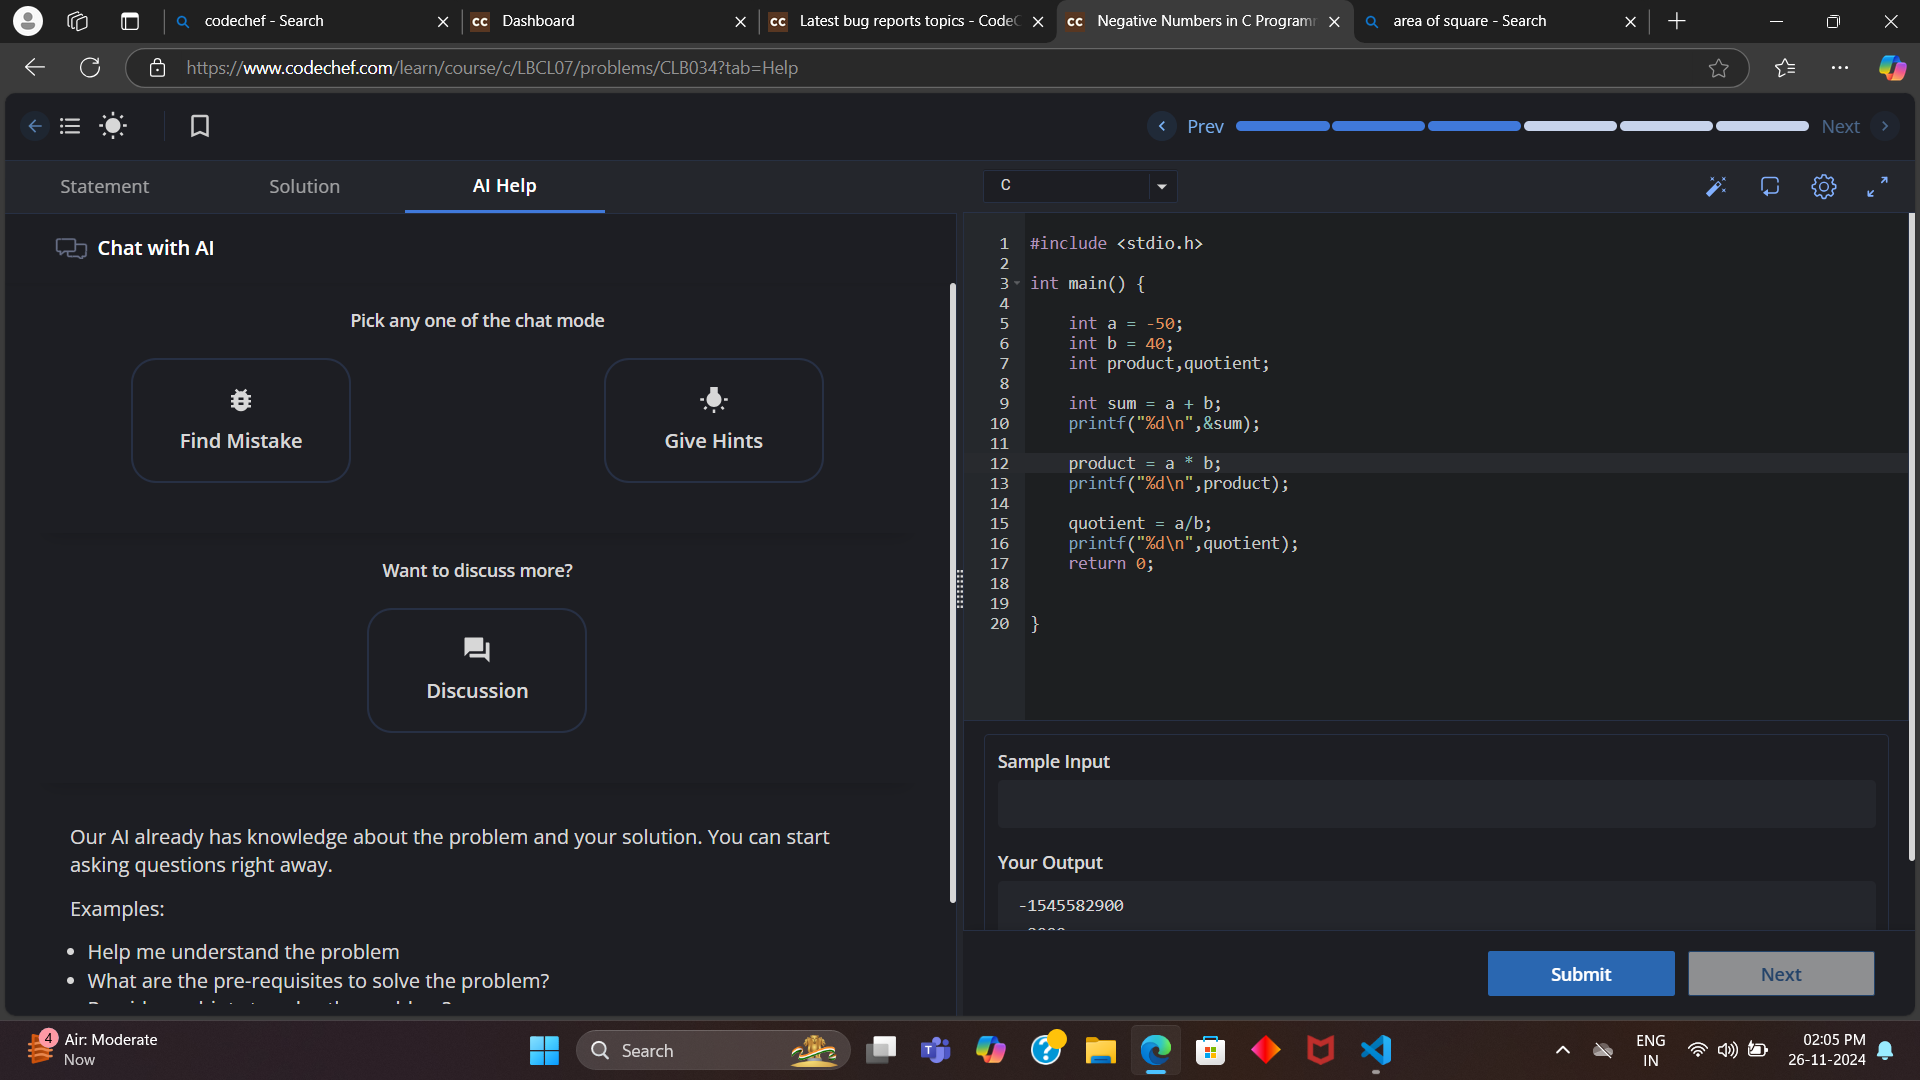This screenshot has height=1080, width=1920.
Task: Switch to the Statement tab
Action: [104, 186]
